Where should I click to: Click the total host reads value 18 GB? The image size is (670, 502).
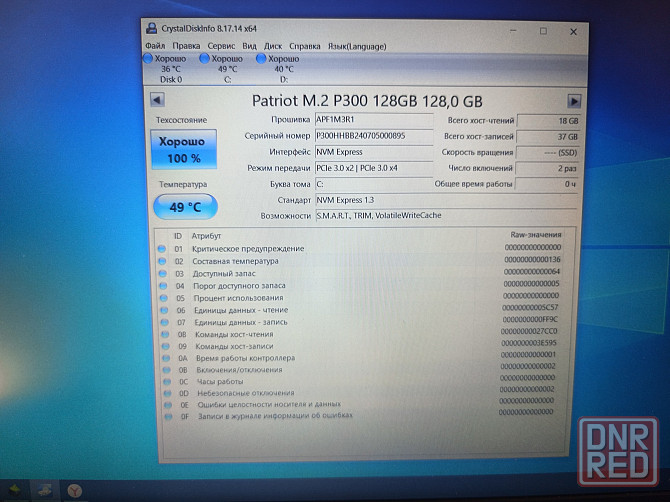click(548, 121)
